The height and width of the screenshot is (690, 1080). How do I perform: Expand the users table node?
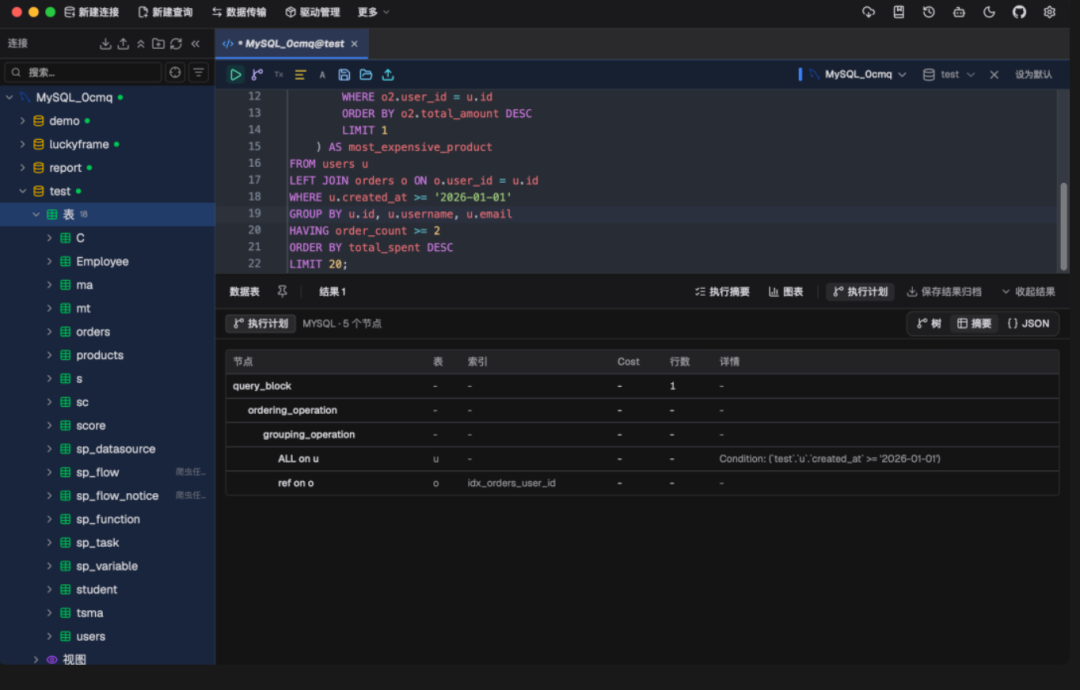(49, 636)
